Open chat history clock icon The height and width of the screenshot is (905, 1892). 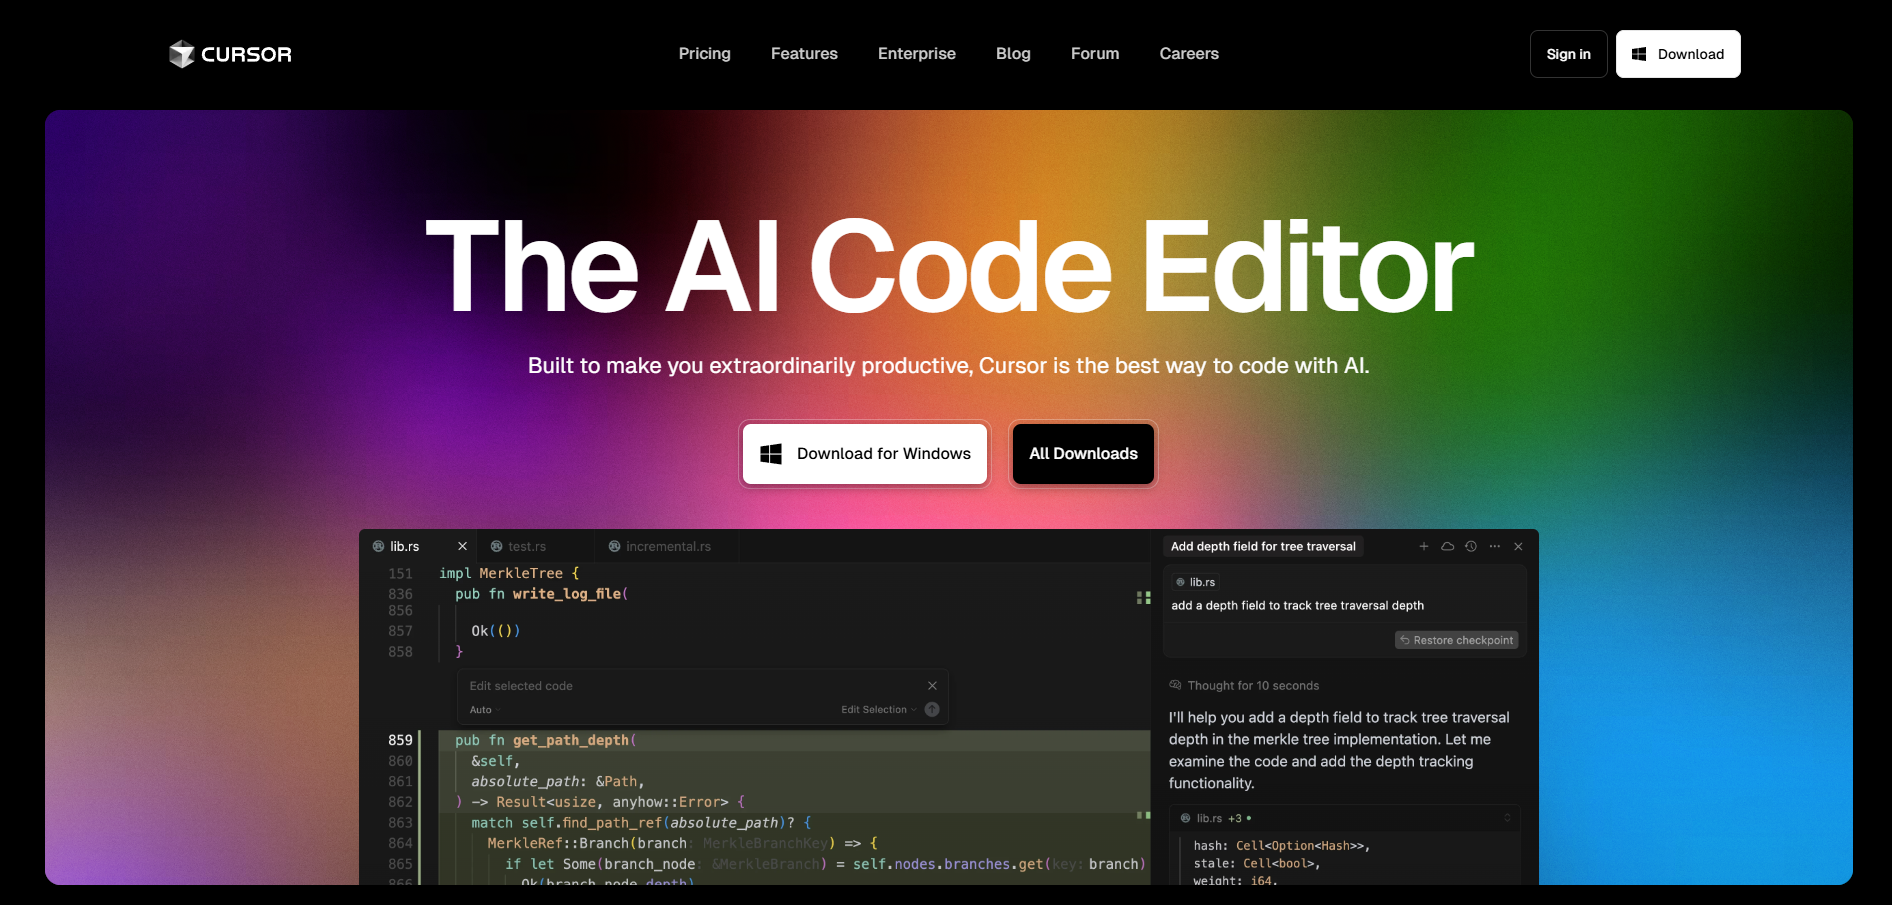coord(1471,546)
